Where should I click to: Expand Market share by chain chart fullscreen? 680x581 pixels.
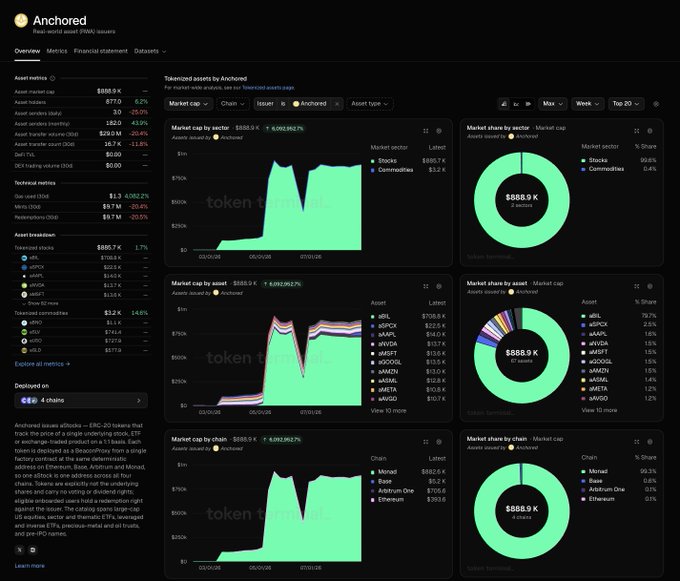pyautogui.click(x=637, y=442)
